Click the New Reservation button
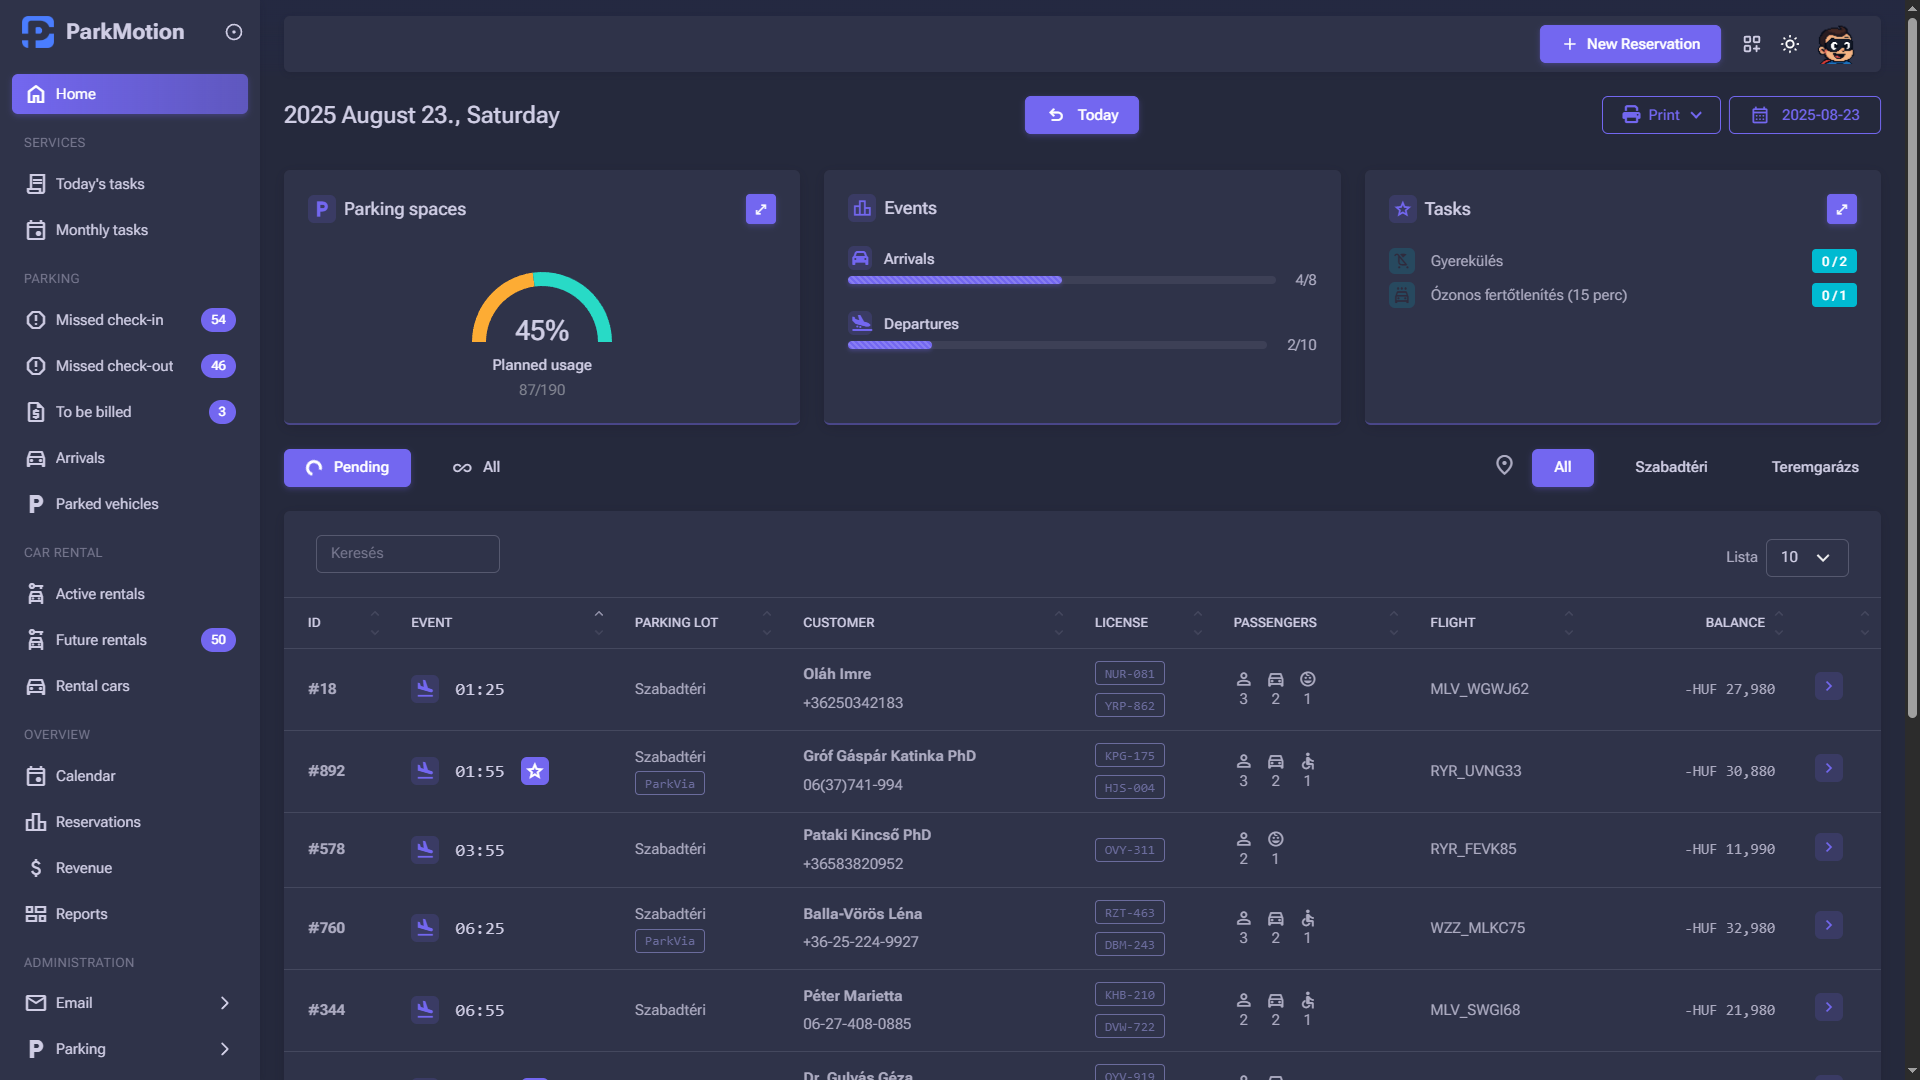 click(x=1629, y=44)
